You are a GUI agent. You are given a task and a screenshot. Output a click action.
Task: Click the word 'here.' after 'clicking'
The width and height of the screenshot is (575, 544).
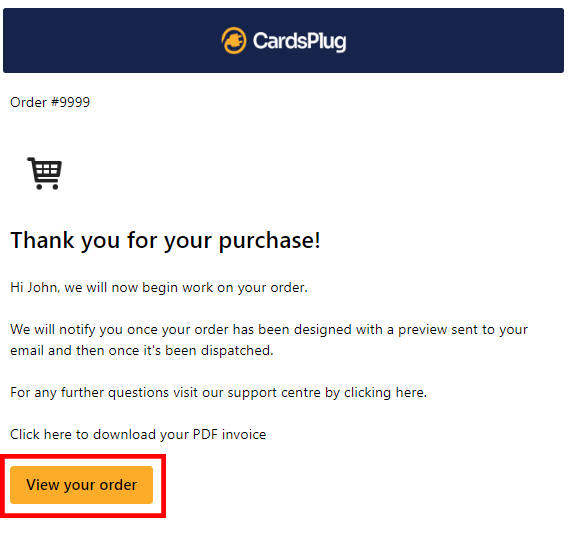tap(411, 393)
